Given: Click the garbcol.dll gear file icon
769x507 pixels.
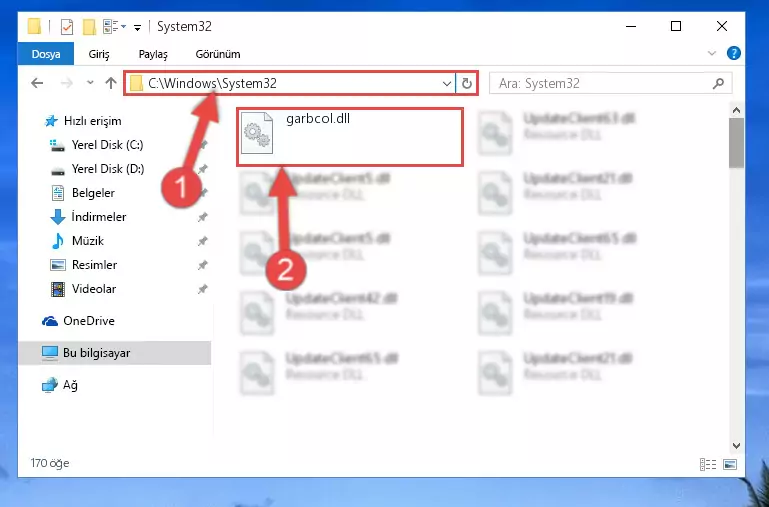Looking at the screenshot, I should click(256, 133).
